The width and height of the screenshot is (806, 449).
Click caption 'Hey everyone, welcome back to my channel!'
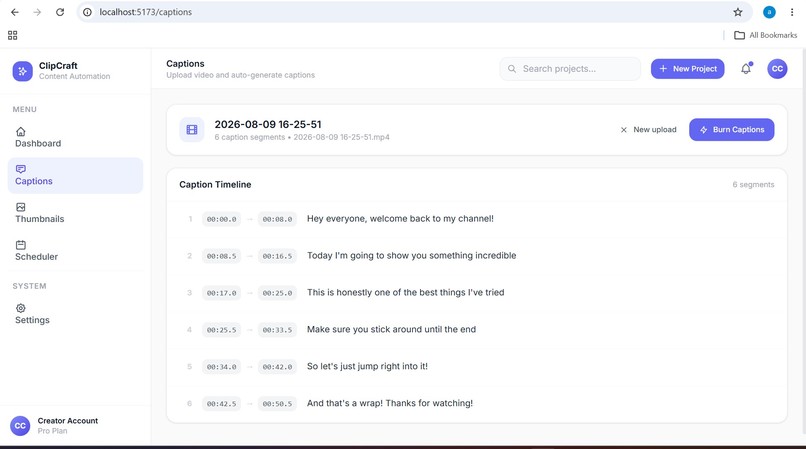(x=400, y=219)
